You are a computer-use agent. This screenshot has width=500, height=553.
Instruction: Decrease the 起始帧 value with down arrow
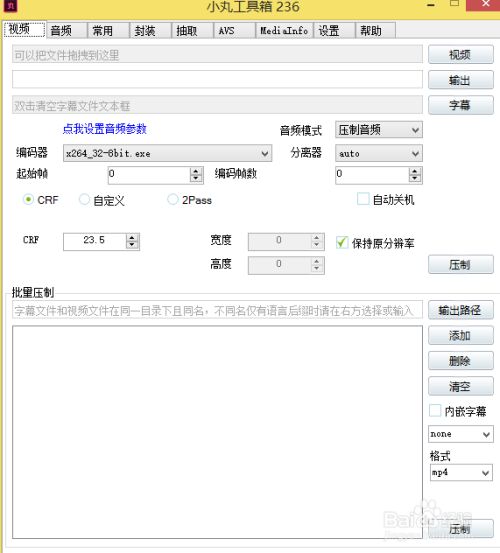pos(196,178)
